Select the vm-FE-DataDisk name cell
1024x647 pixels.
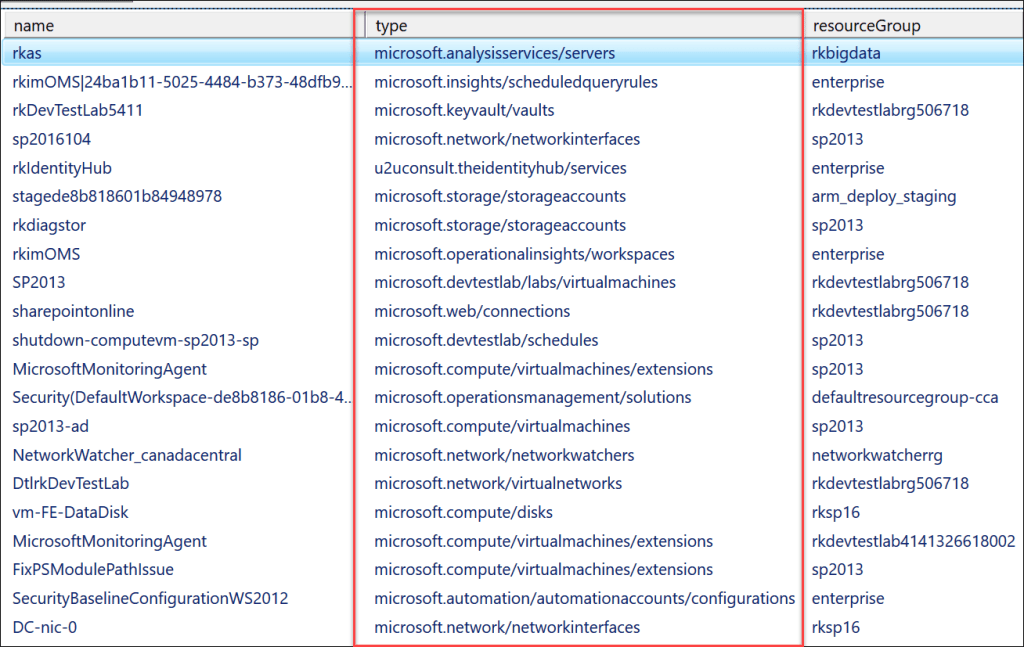pos(70,512)
